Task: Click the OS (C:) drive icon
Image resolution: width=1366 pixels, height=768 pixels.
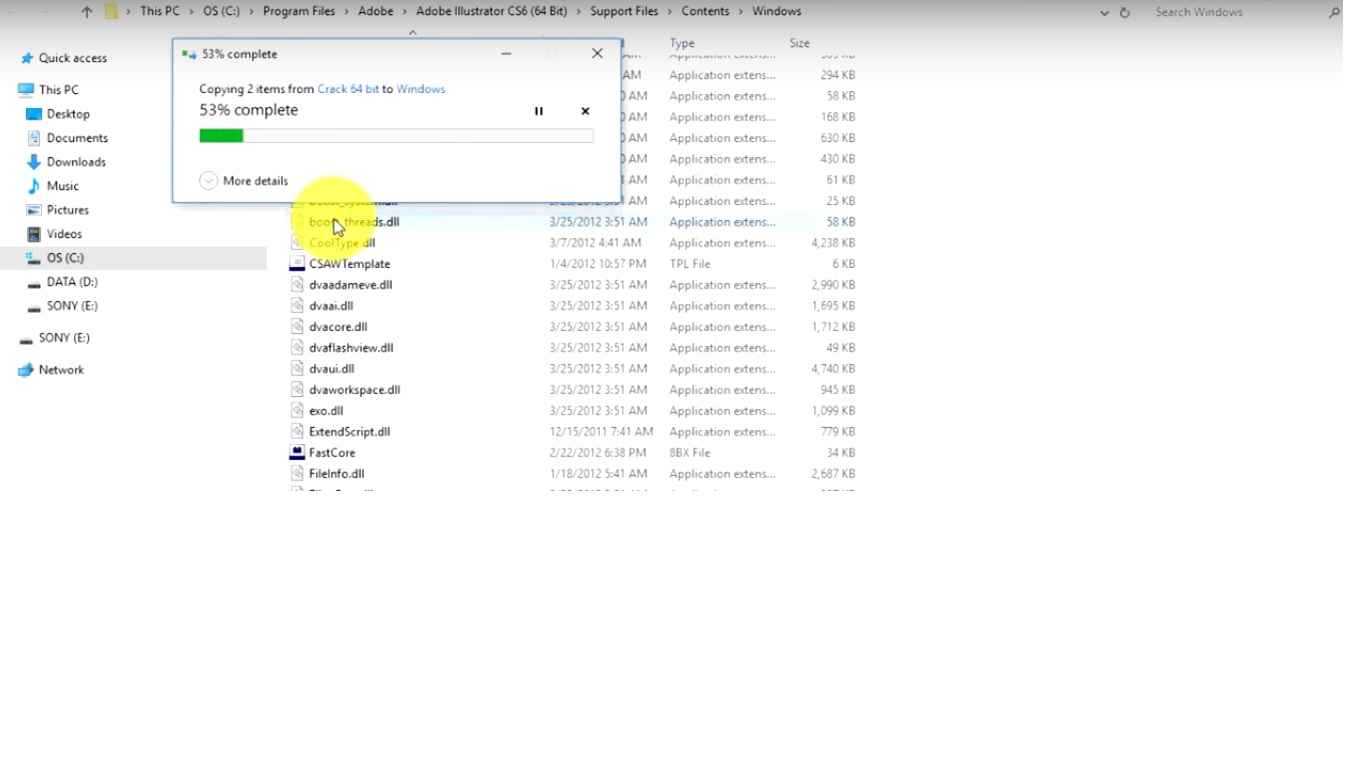Action: coord(34,258)
